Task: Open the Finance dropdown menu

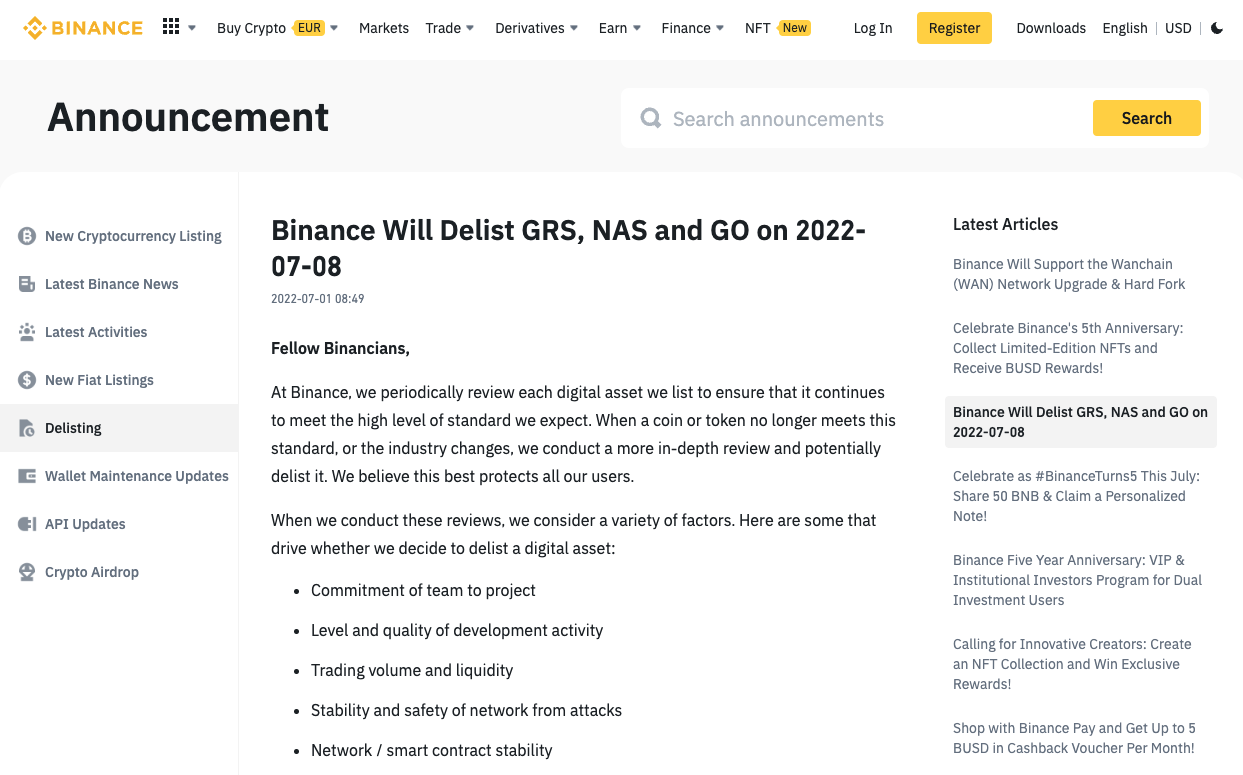Action: [x=693, y=28]
